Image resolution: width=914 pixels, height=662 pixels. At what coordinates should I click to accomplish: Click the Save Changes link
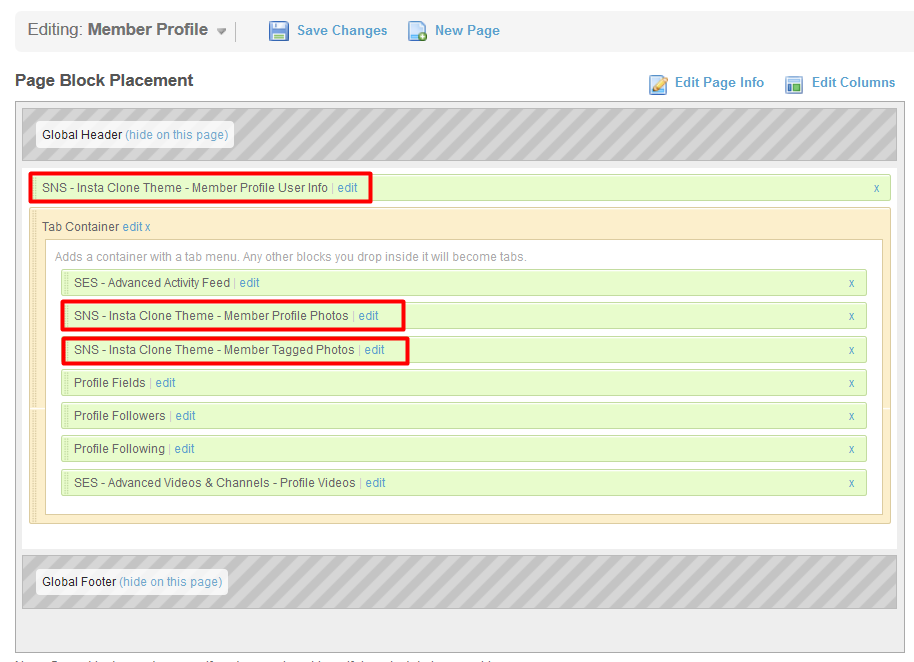pos(342,31)
